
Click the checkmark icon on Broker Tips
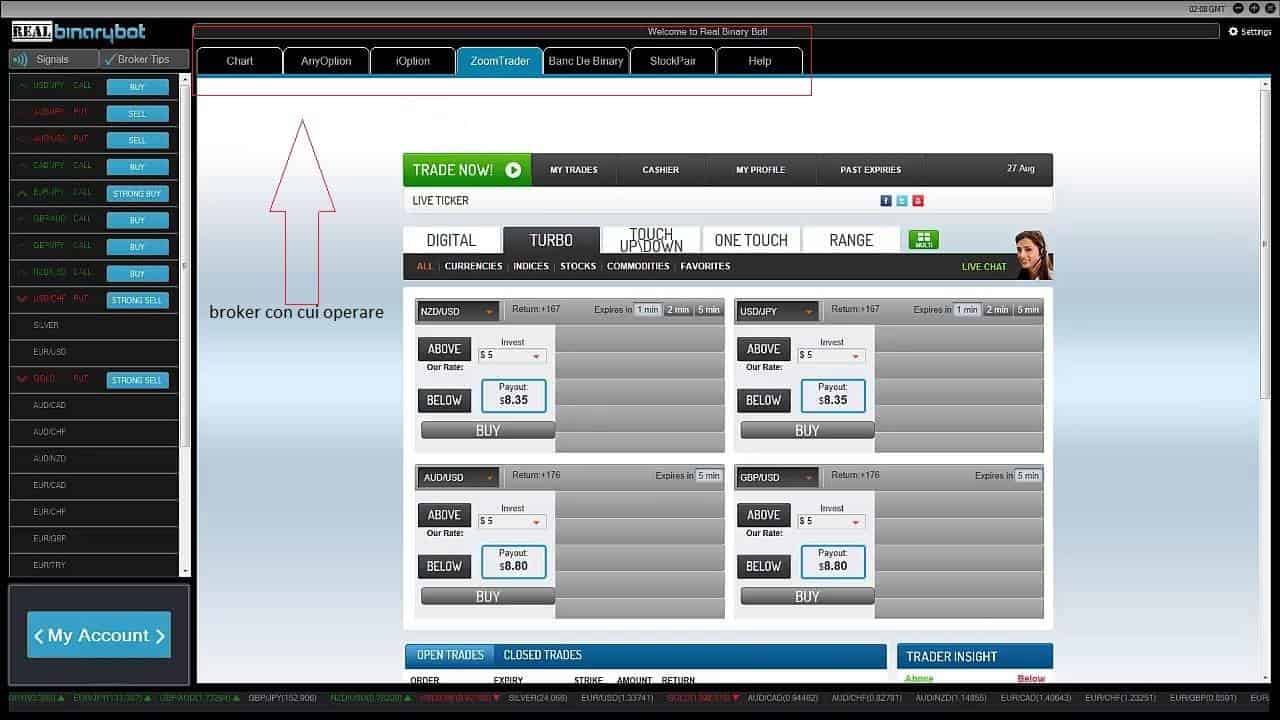[109, 59]
